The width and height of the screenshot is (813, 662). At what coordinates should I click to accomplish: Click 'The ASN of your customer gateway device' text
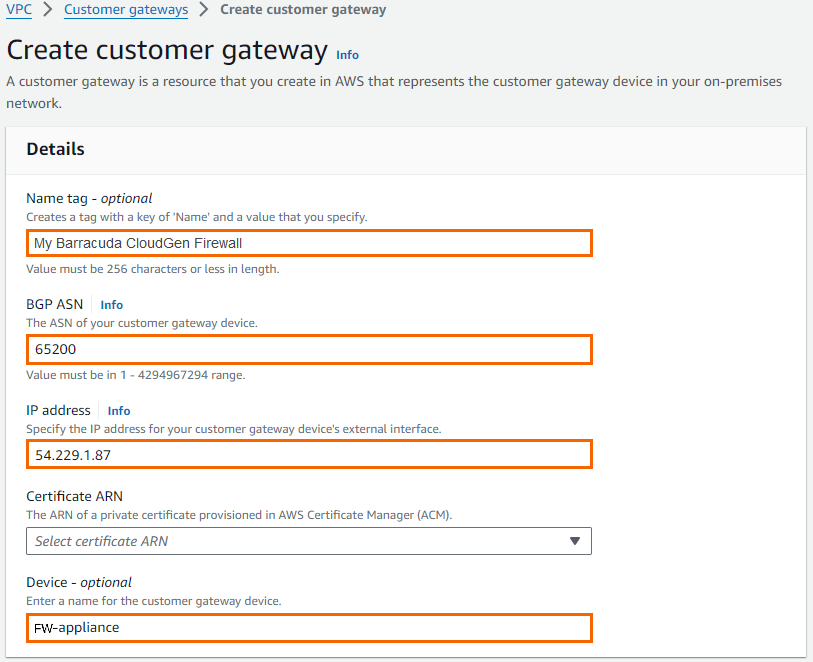click(x=142, y=323)
